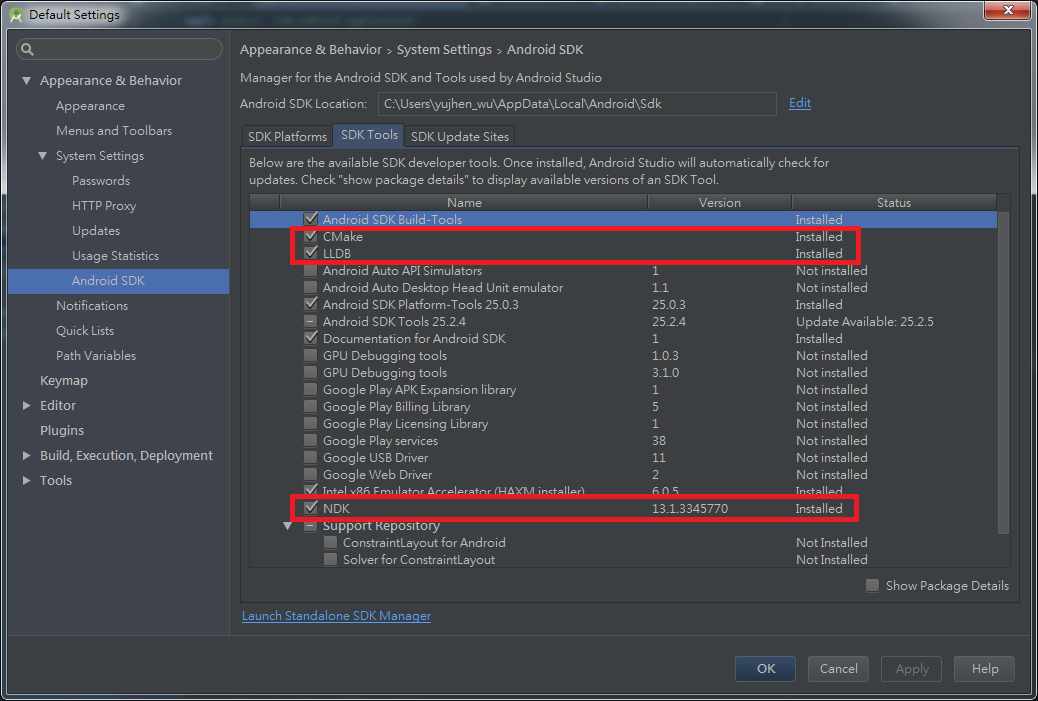The height and width of the screenshot is (701, 1038).
Task: Select the SDK Tools tab
Action: (x=369, y=135)
